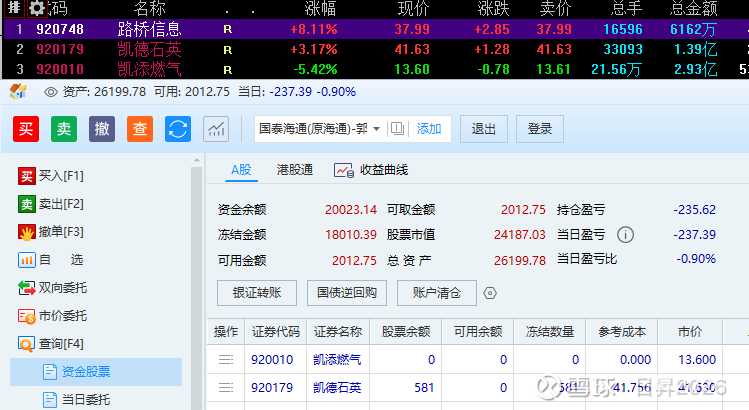Refresh account data with blue refresh icon
749x410 pixels.
[178, 129]
